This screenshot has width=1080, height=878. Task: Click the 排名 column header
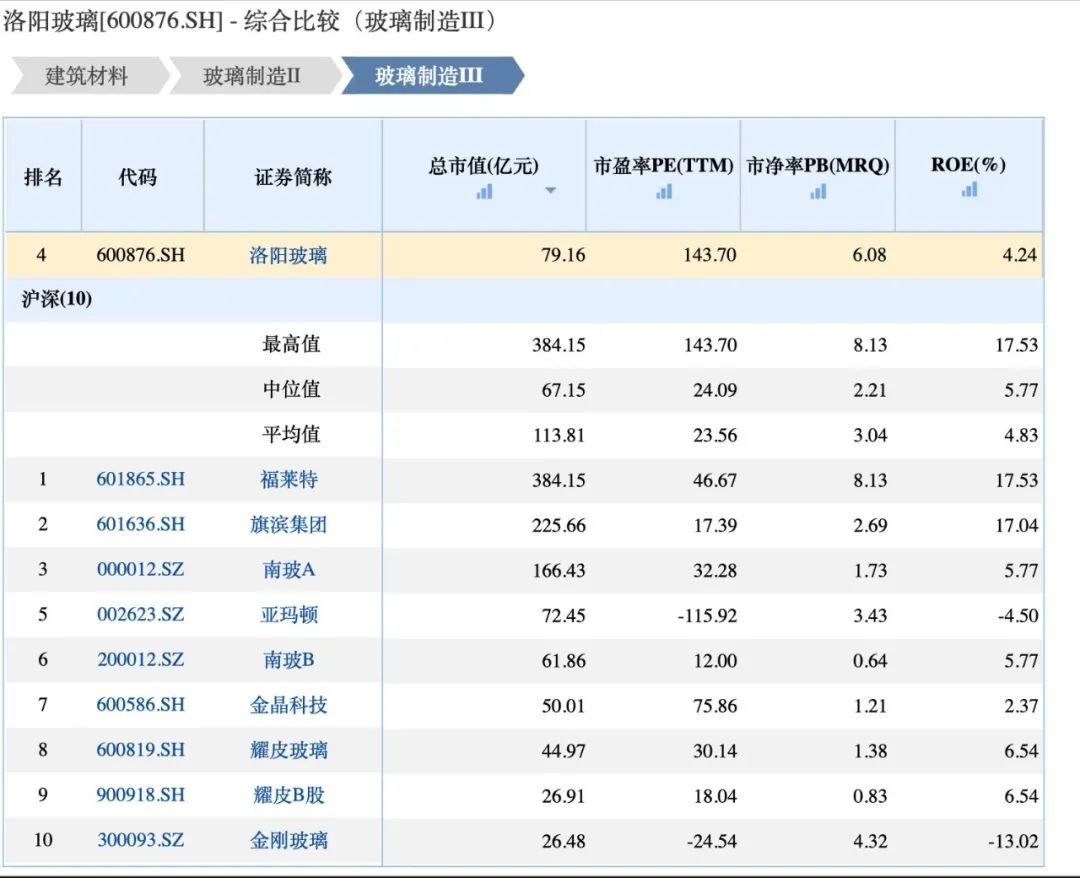click(43, 177)
